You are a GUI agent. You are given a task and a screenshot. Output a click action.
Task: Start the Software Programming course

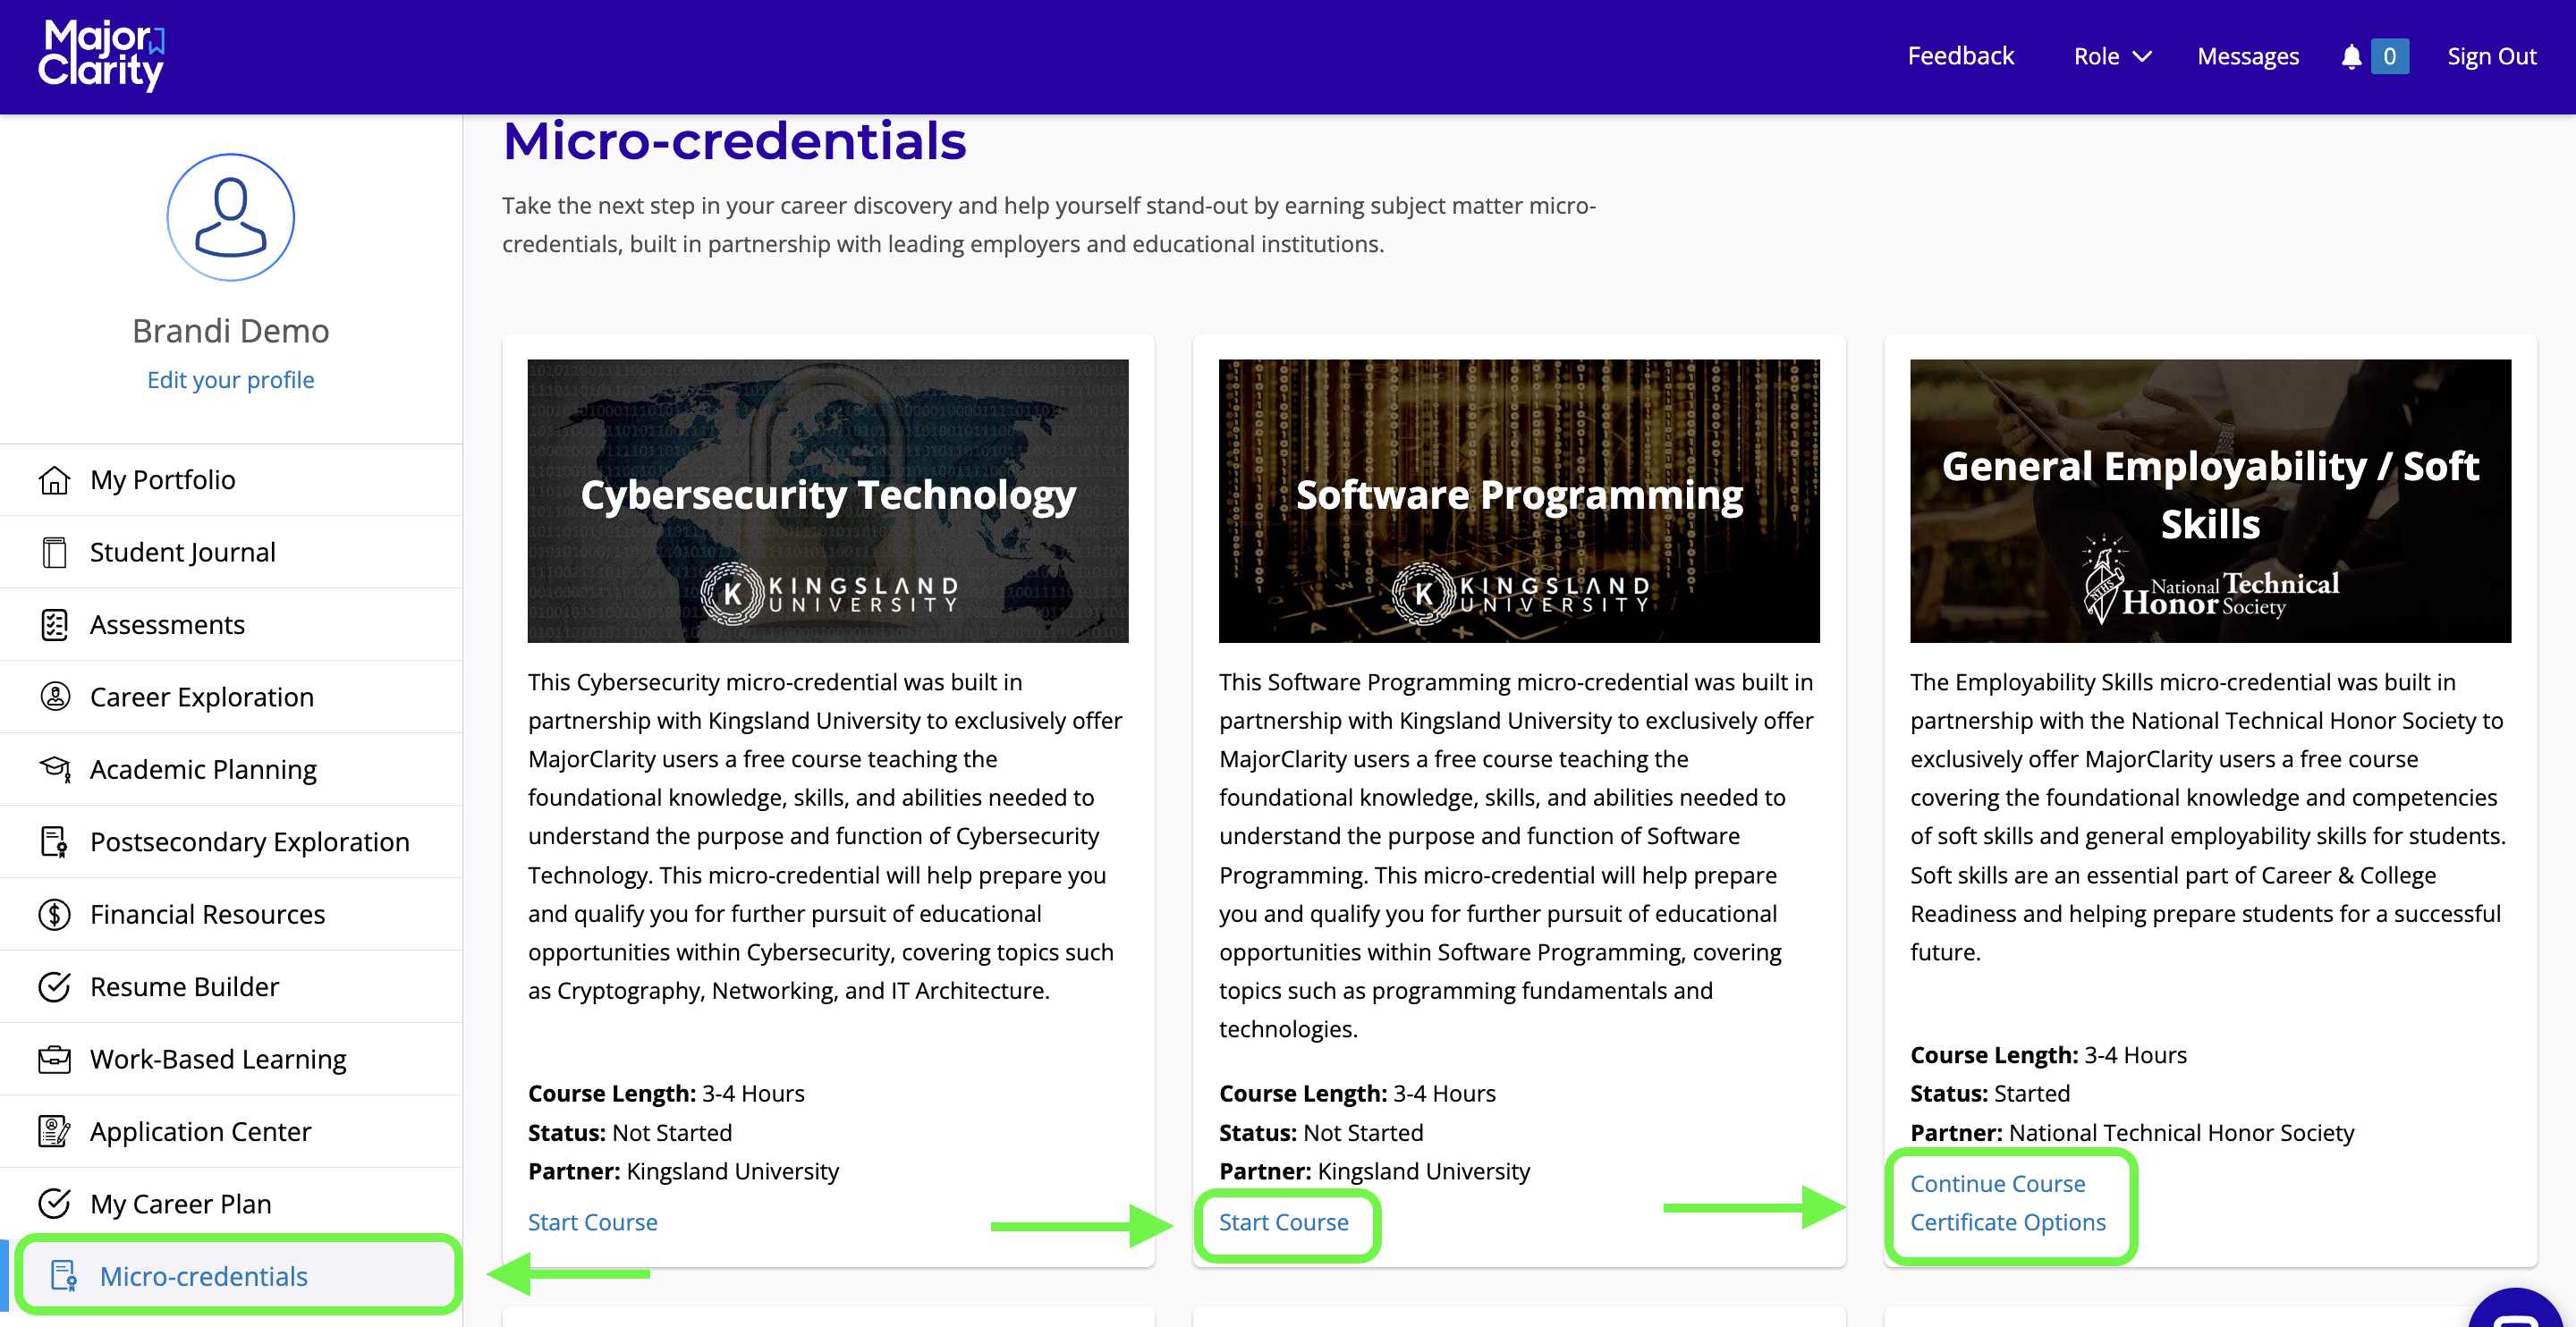click(1283, 1222)
